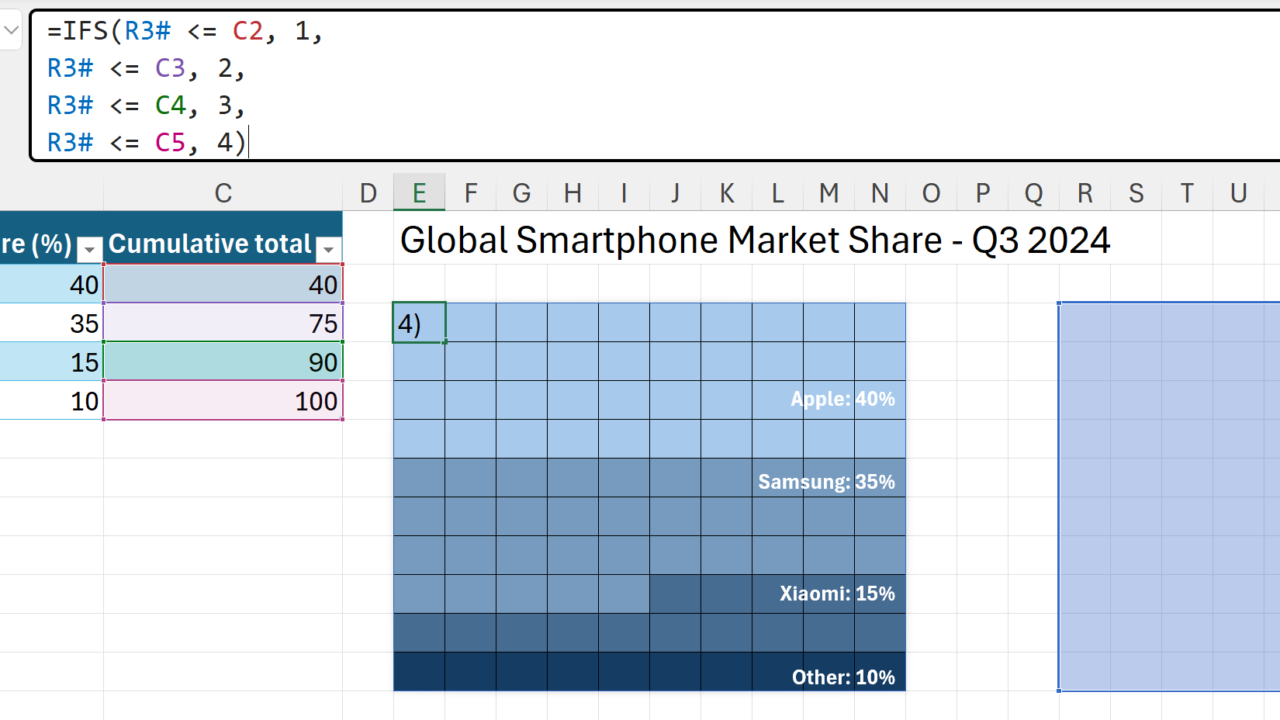Select the column R header

tap(1084, 194)
